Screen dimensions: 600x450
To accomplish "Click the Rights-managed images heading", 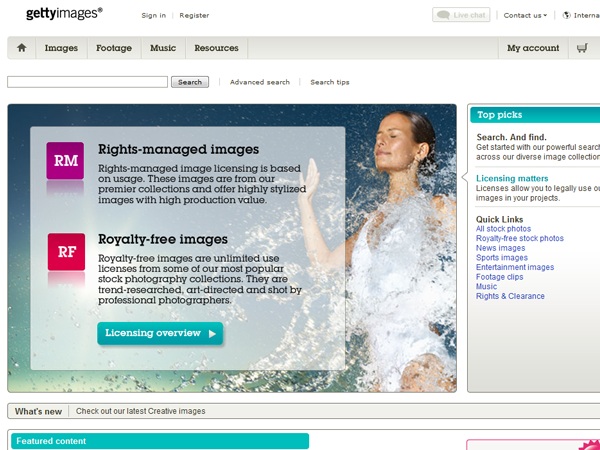I will coord(178,149).
